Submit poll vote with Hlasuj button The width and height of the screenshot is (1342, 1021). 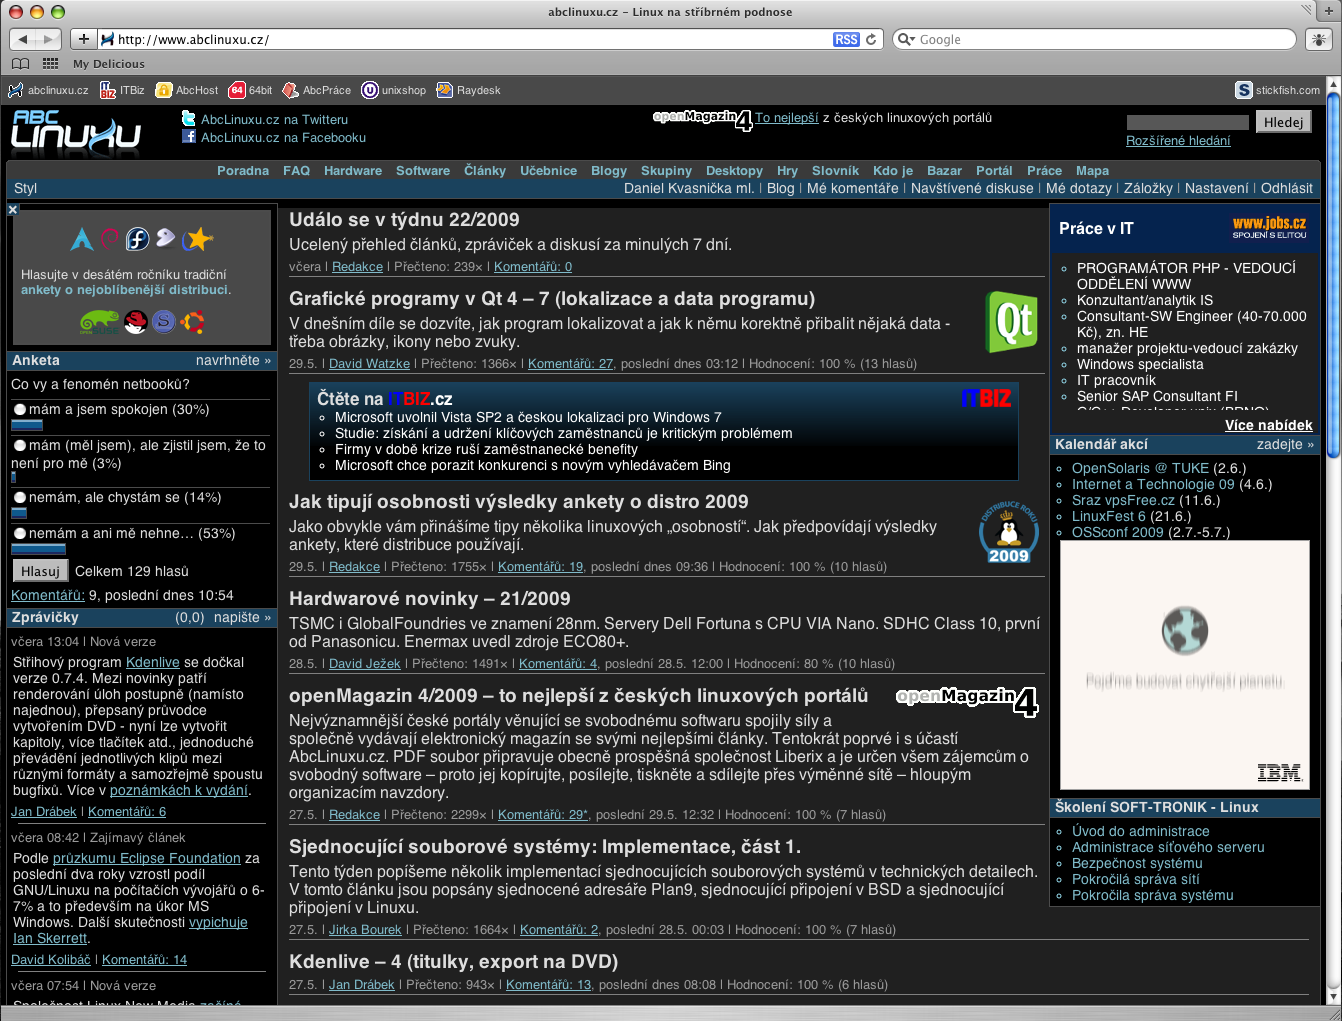click(40, 571)
